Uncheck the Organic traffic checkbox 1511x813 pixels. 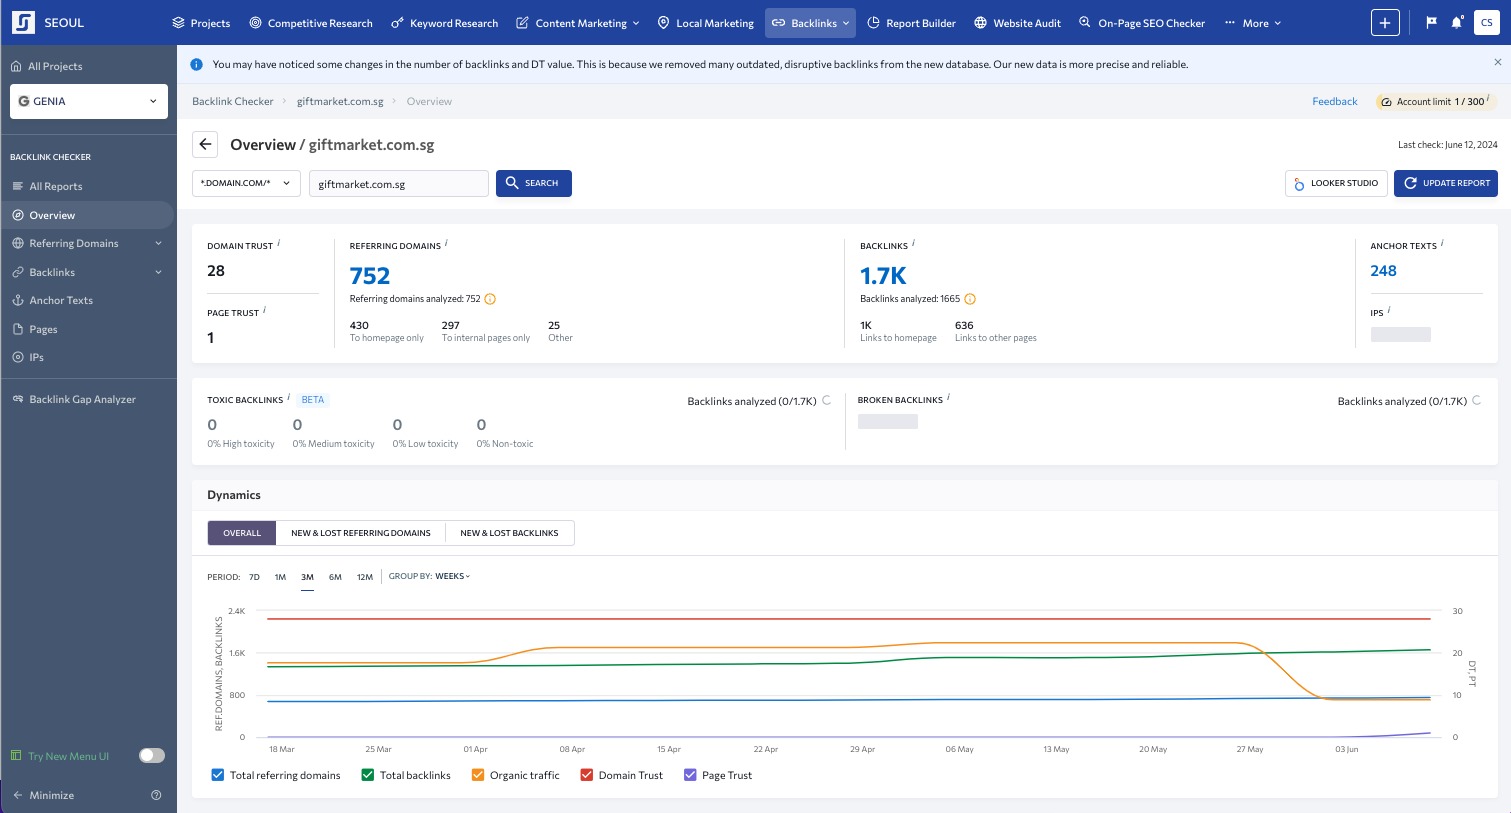click(478, 775)
